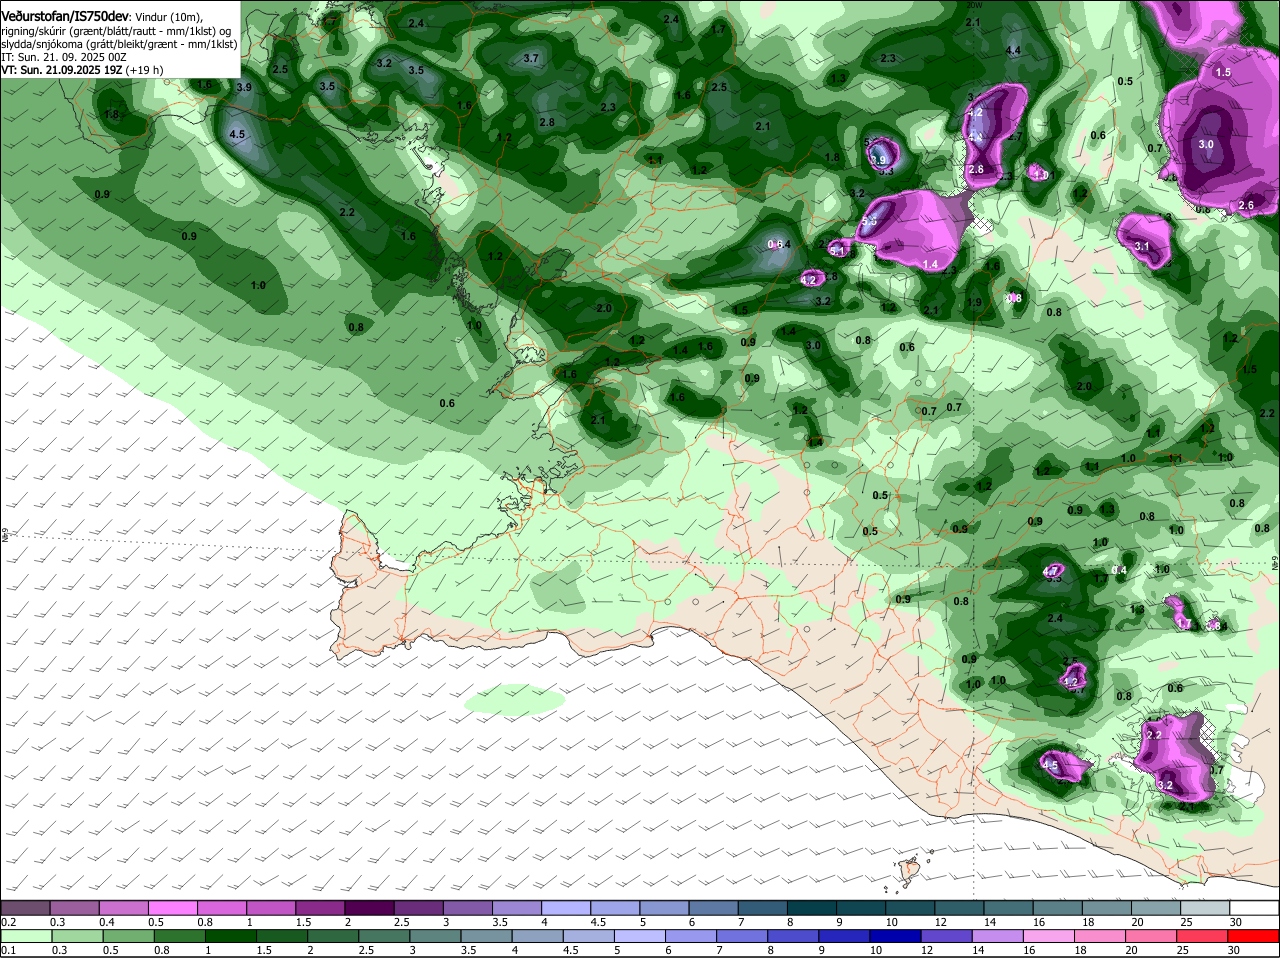Click upper legend swatch above the 25 label

pos(1204,907)
